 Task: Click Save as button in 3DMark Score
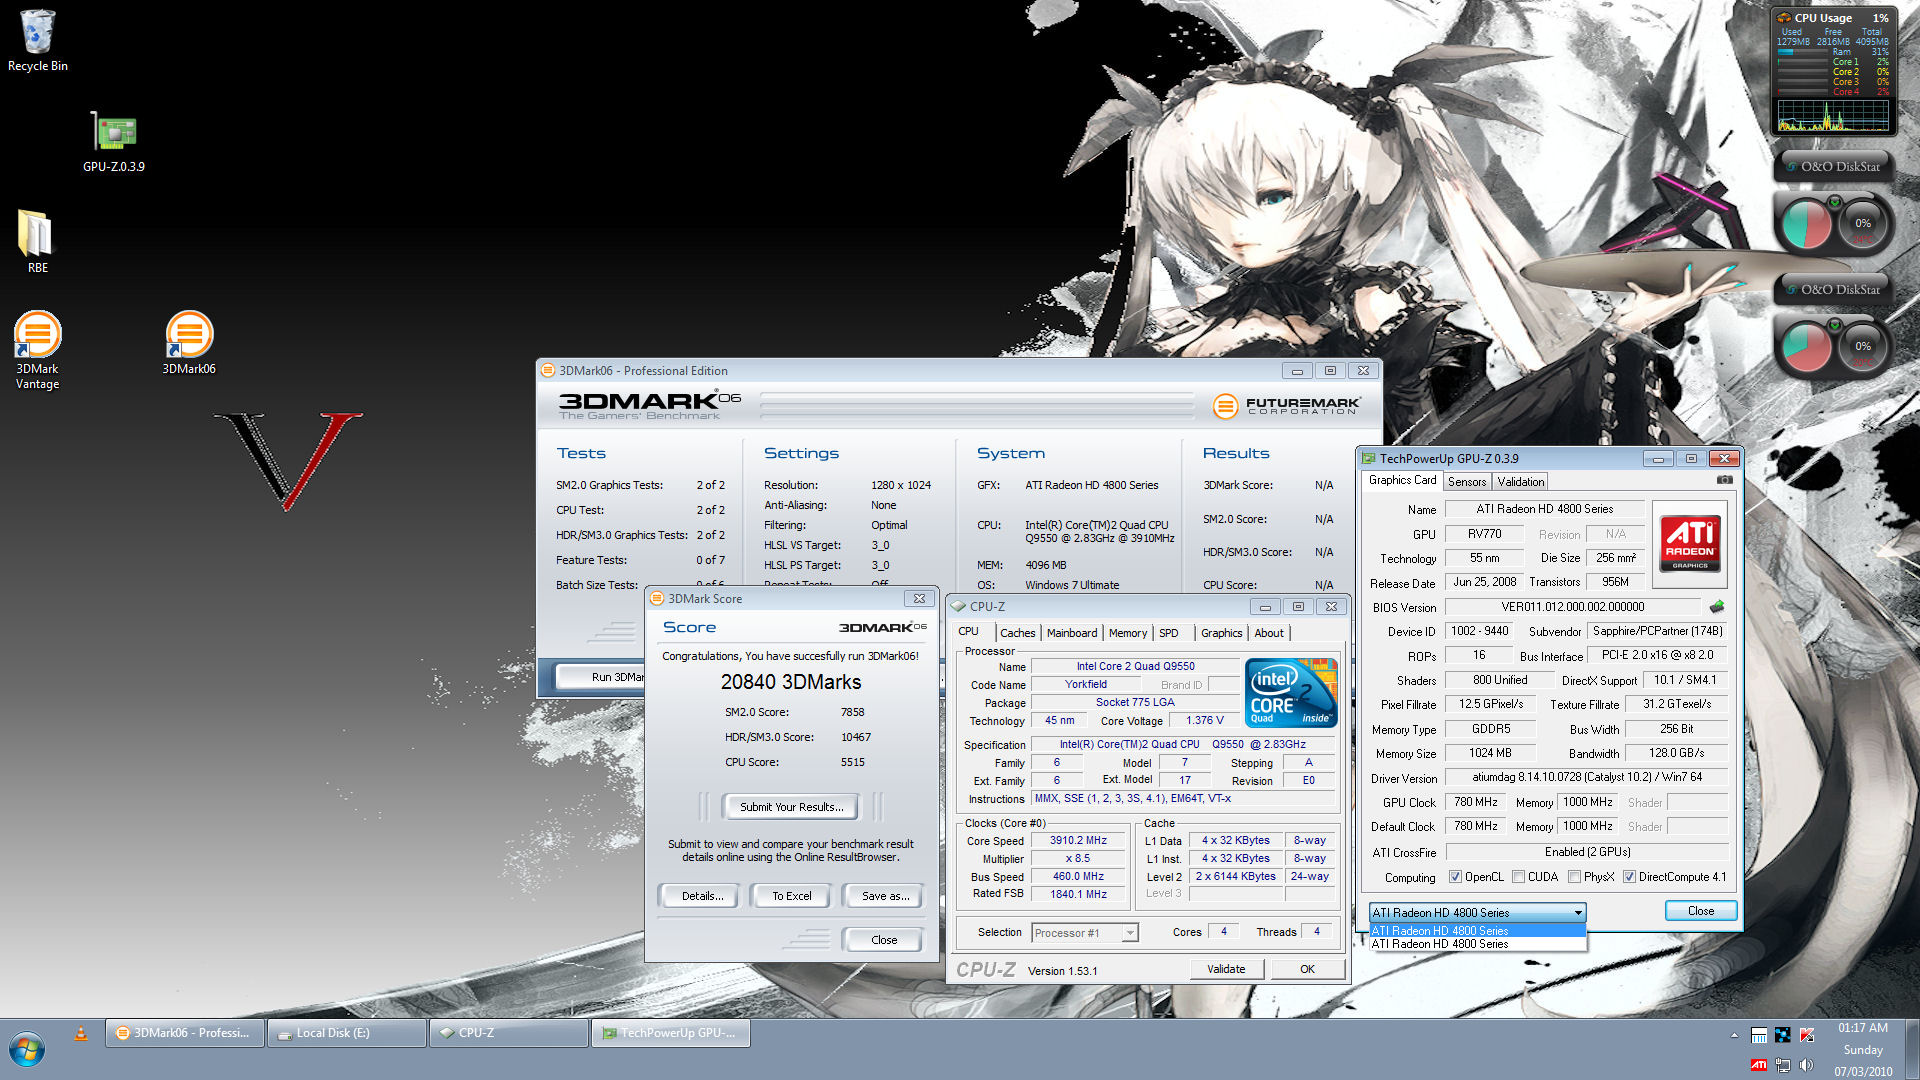(885, 896)
